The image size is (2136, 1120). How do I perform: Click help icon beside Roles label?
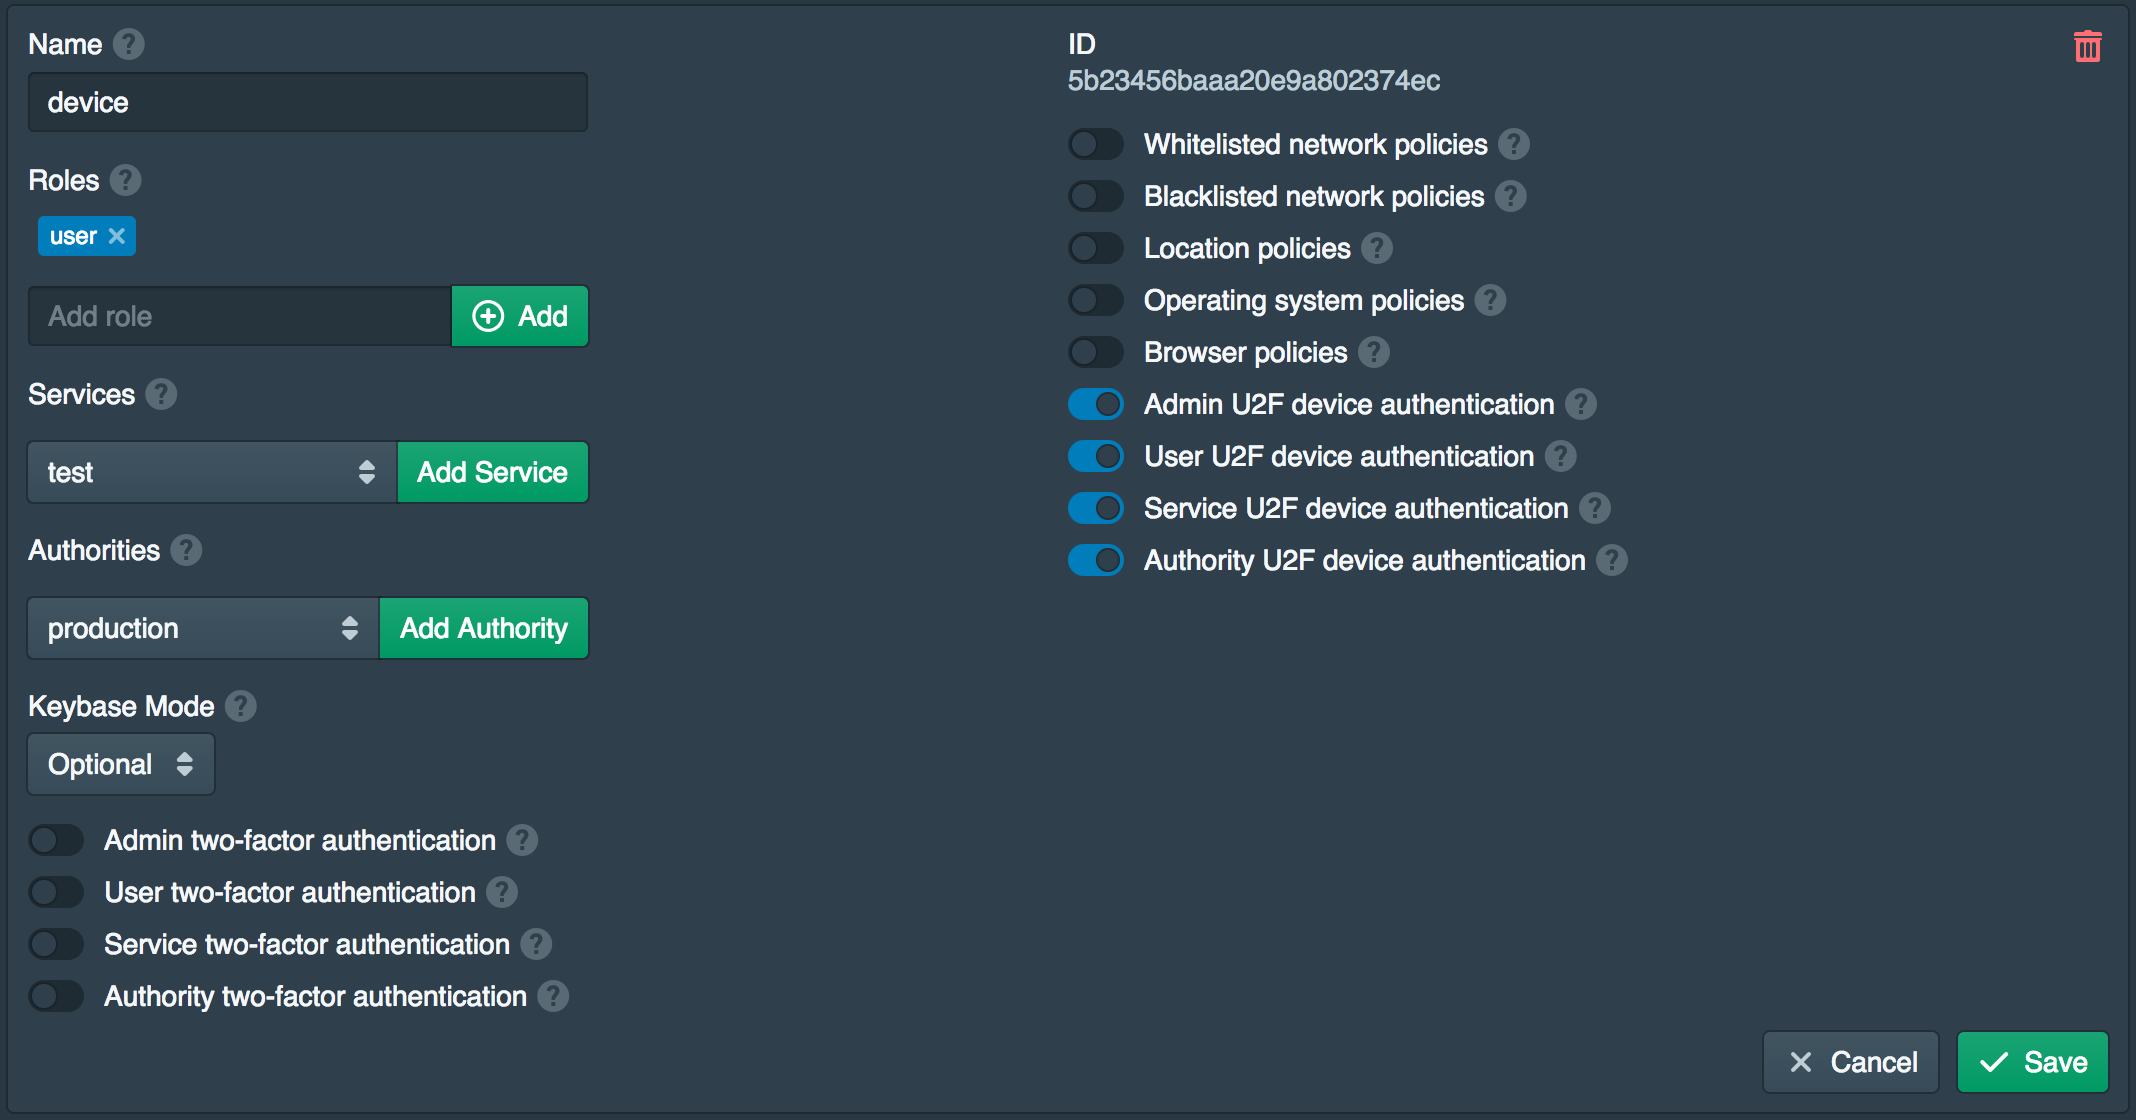126,180
